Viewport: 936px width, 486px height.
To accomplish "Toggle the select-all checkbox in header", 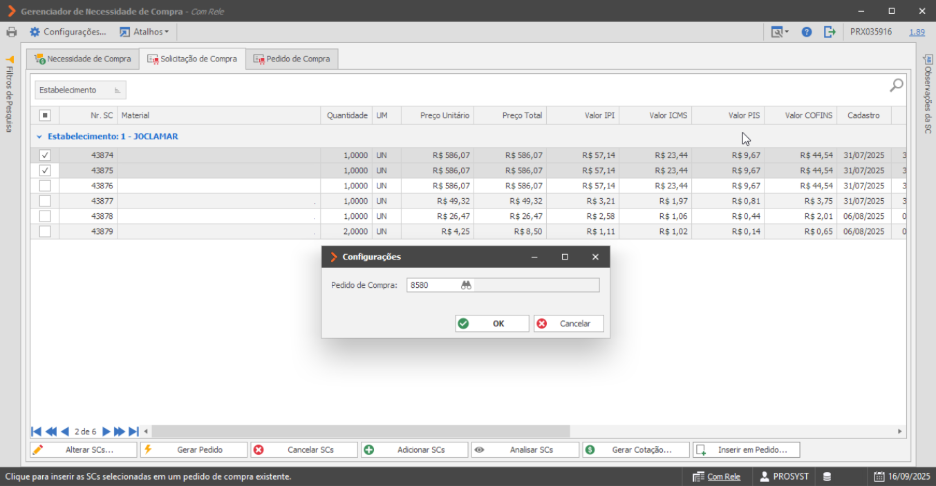I will click(45, 115).
